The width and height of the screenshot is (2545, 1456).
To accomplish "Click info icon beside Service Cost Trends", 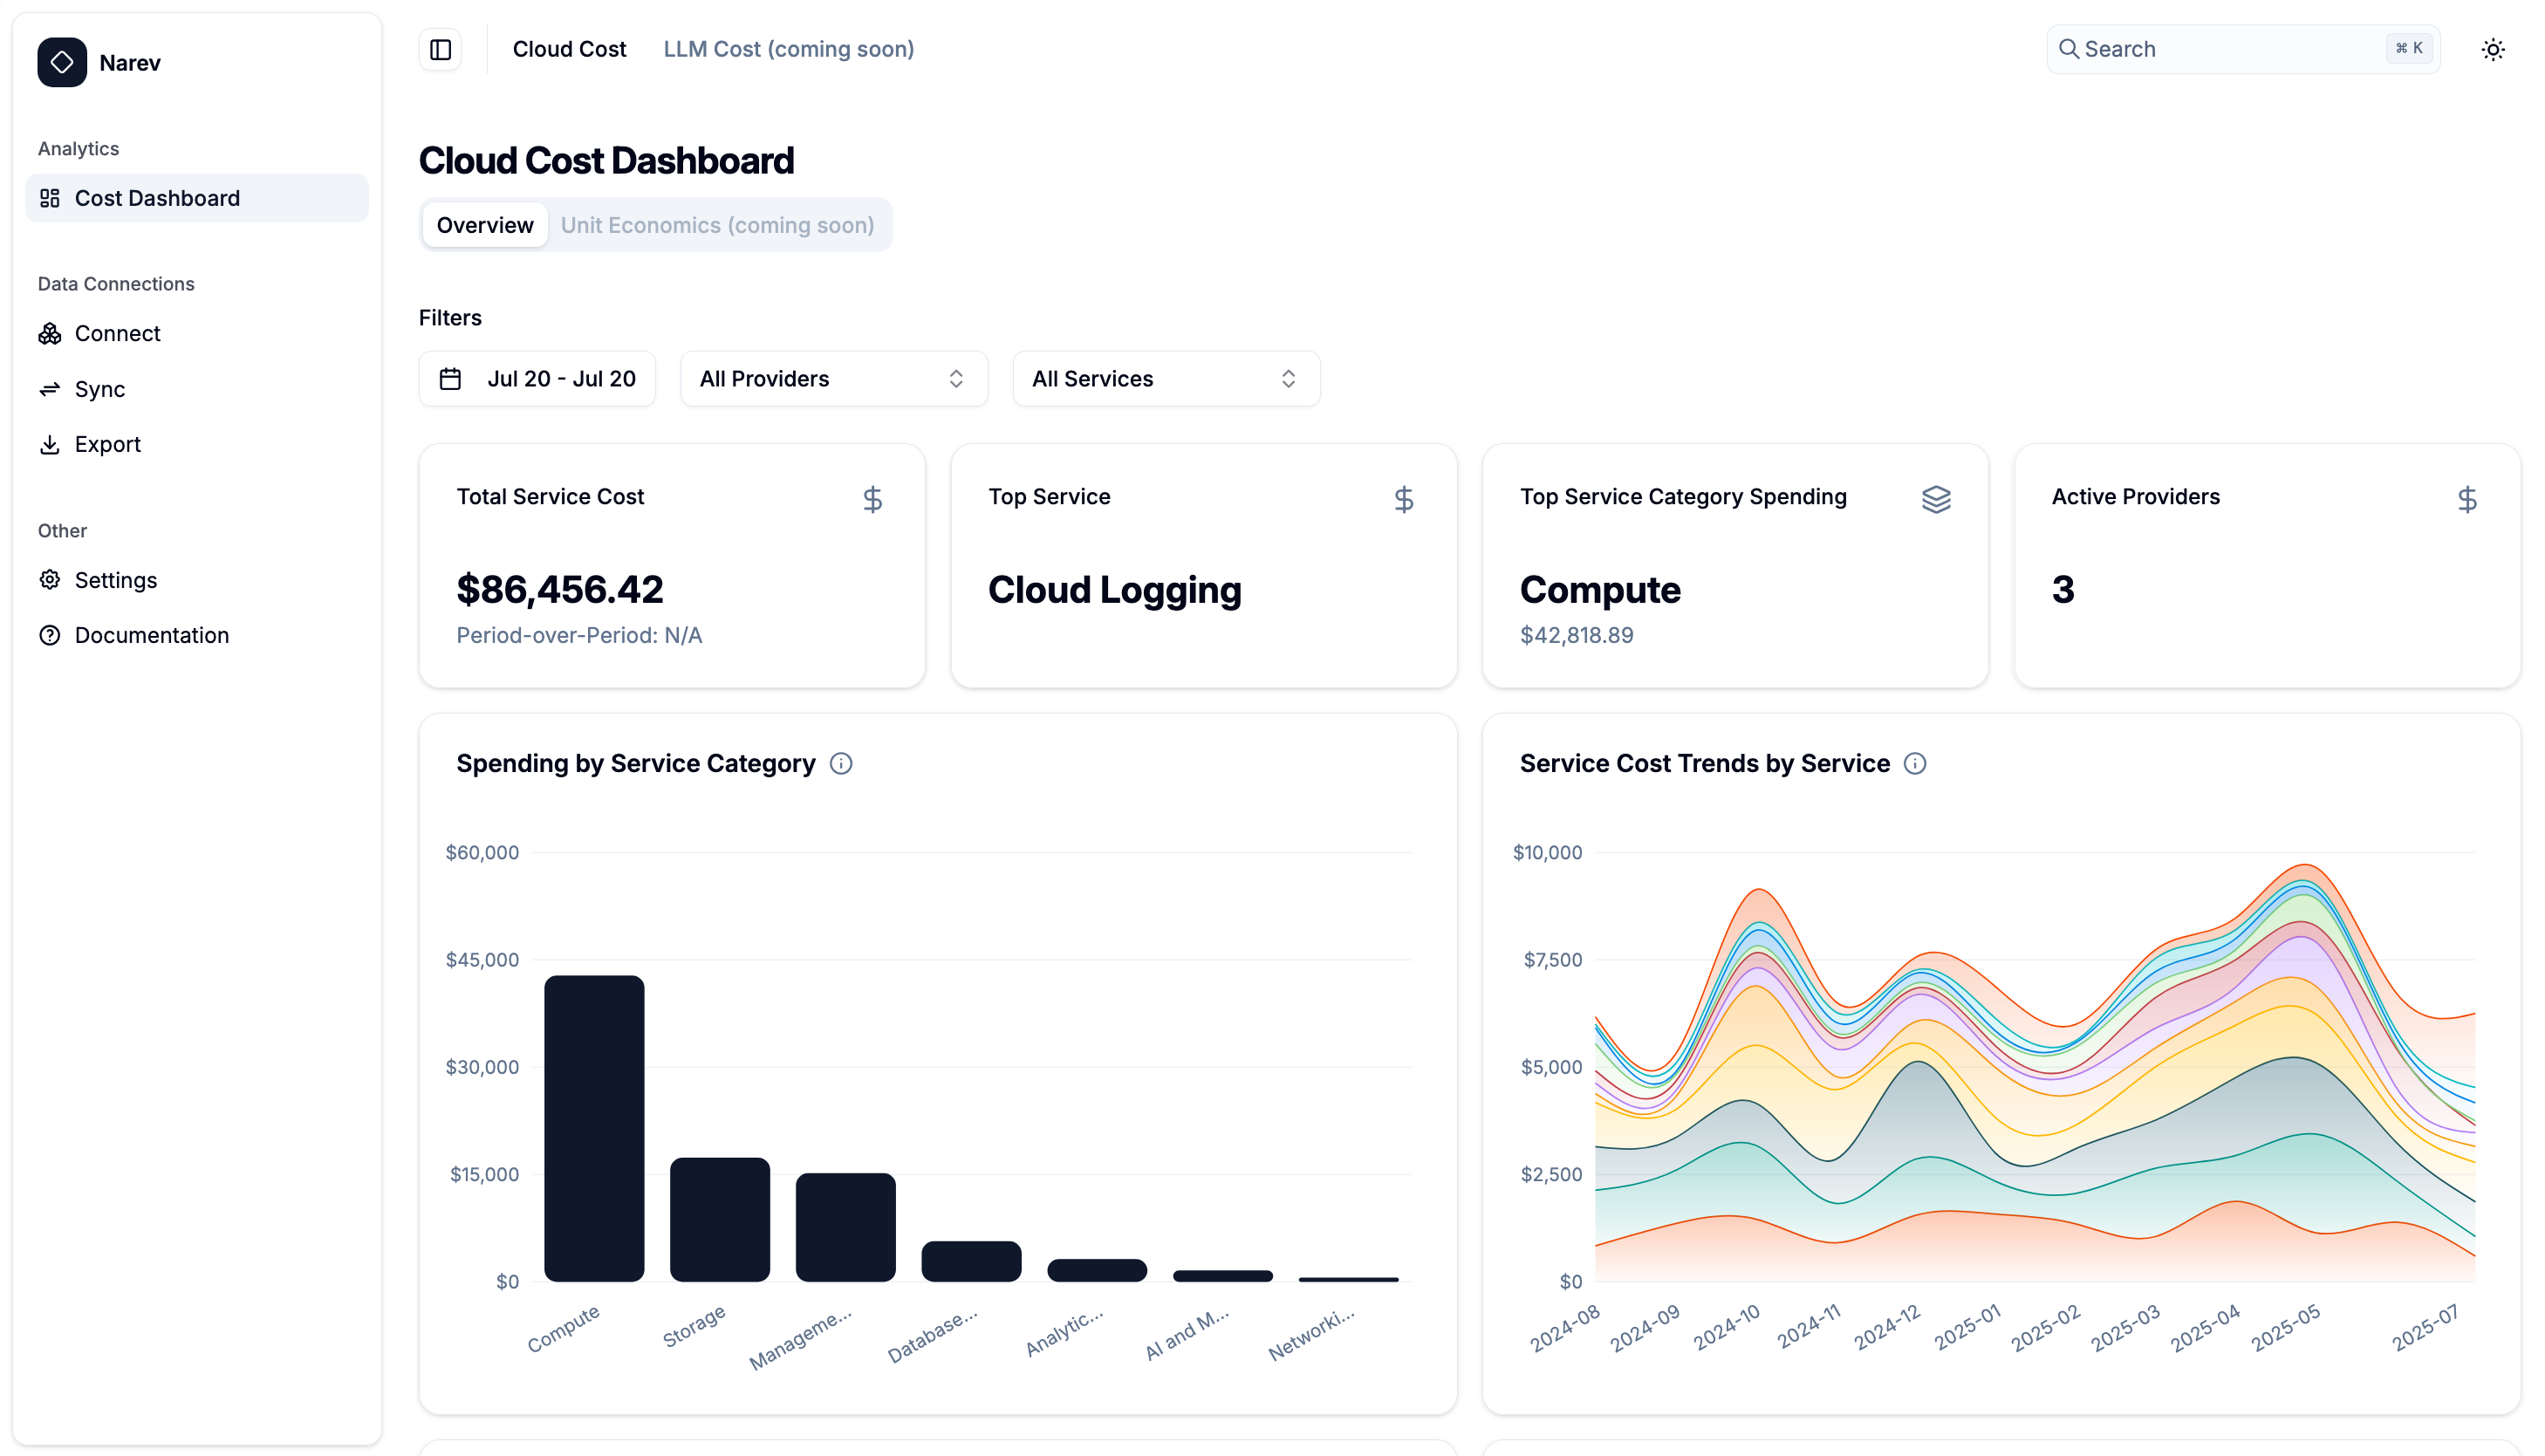I will click(1914, 764).
